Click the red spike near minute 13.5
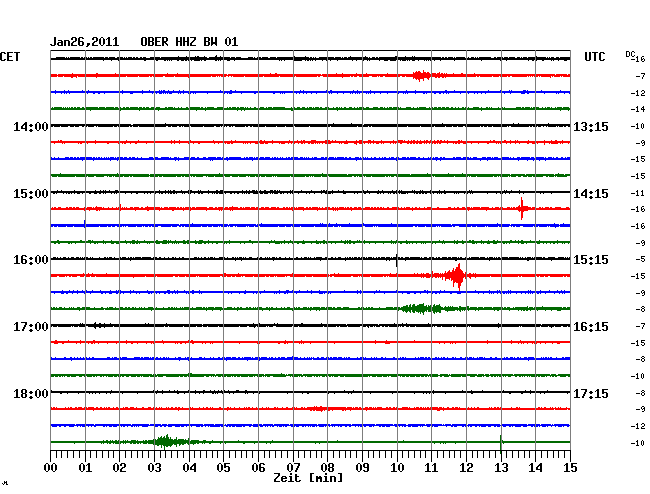Screen dimensions: 650x494 [x=522, y=208]
